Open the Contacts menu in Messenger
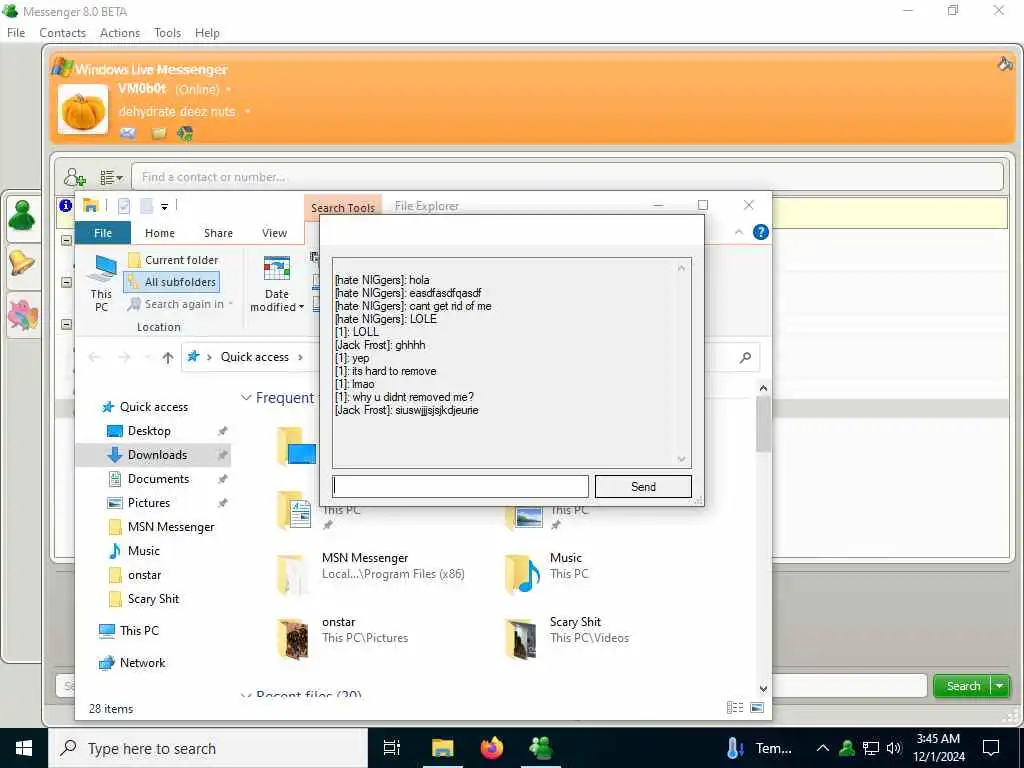1024x768 pixels. [62, 33]
